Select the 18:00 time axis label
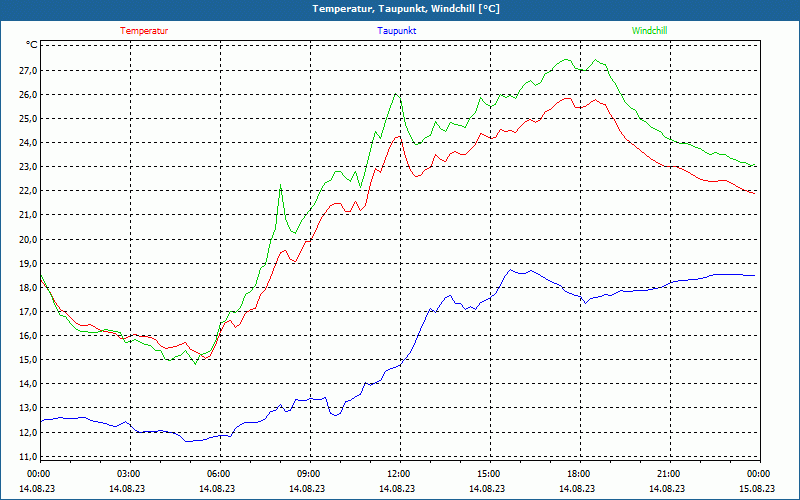Image resolution: width=800 pixels, height=500 pixels. [580, 474]
